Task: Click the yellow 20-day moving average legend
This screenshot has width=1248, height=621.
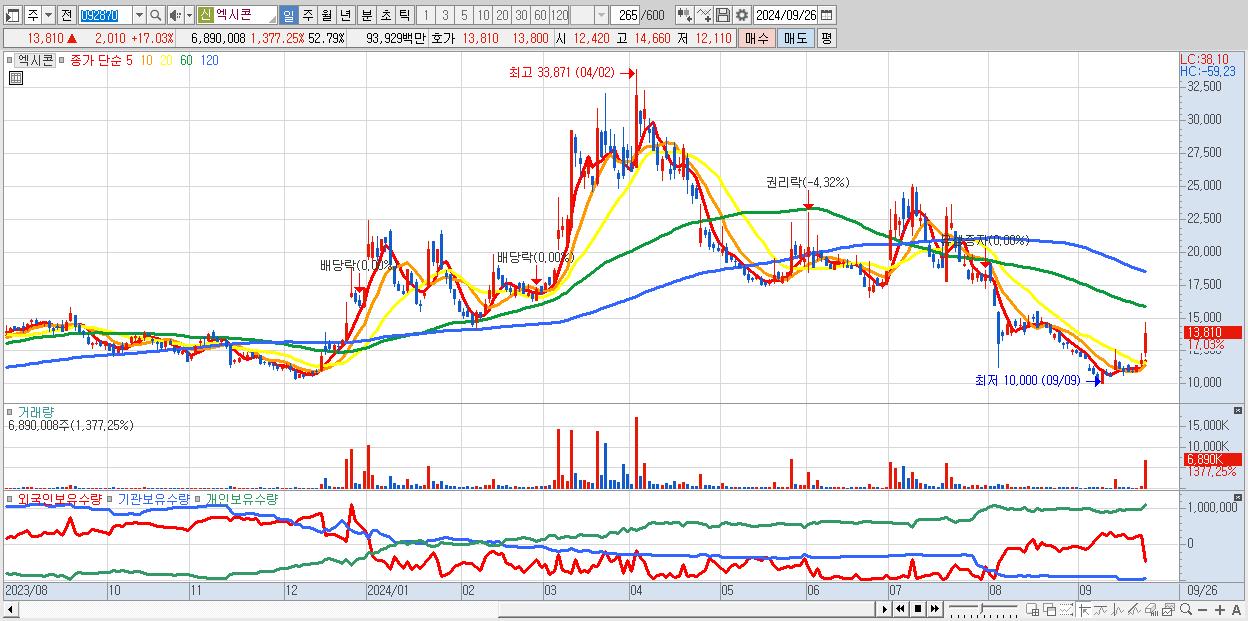Action: (168, 60)
